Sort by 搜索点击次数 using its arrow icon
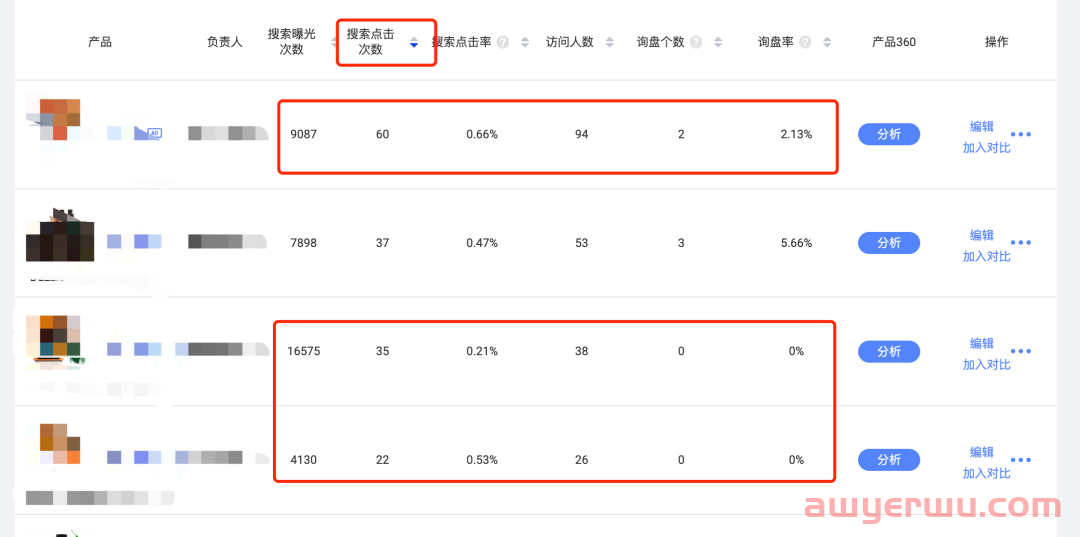 pos(414,42)
